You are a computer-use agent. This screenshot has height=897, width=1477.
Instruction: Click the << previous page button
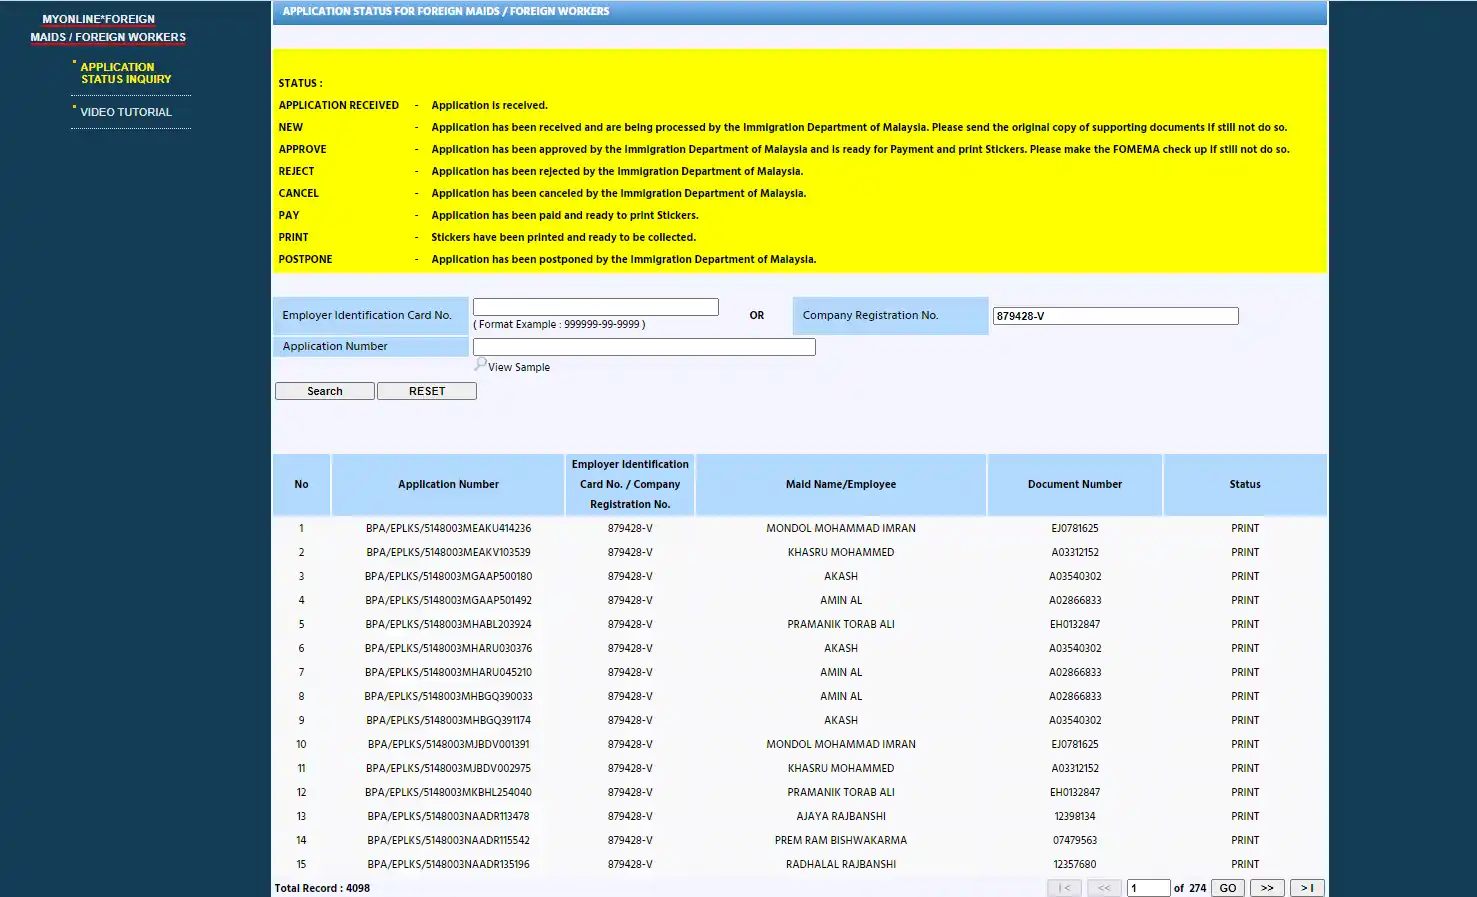(1104, 888)
